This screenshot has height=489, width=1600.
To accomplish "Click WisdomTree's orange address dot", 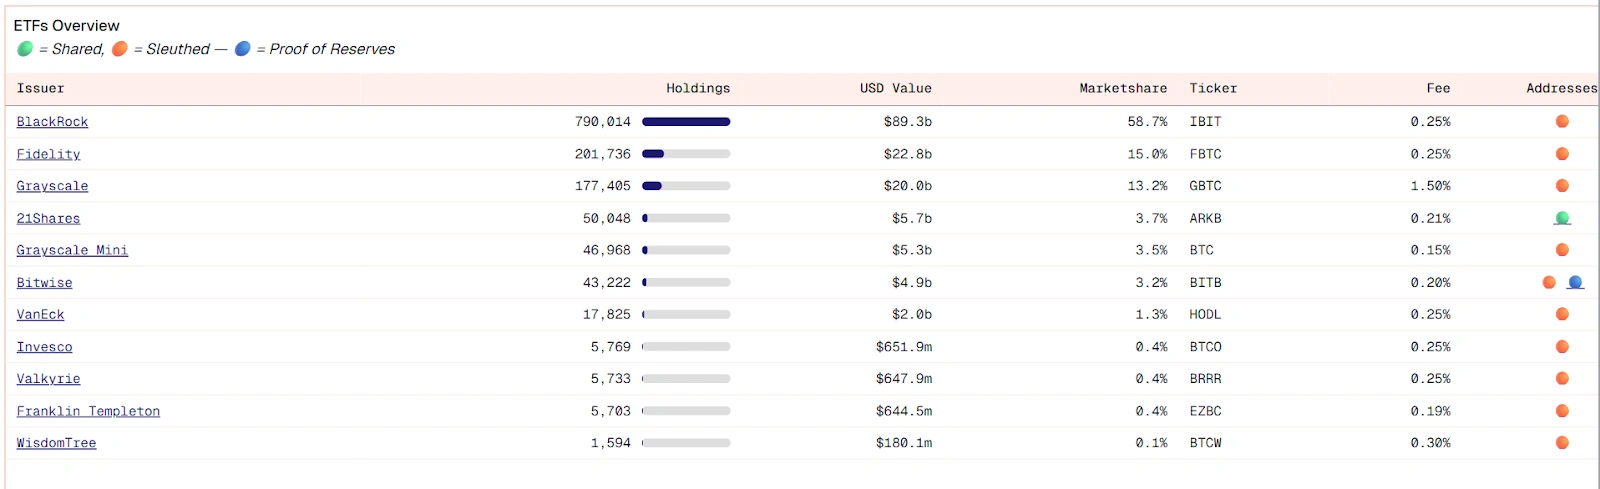I will (x=1562, y=442).
